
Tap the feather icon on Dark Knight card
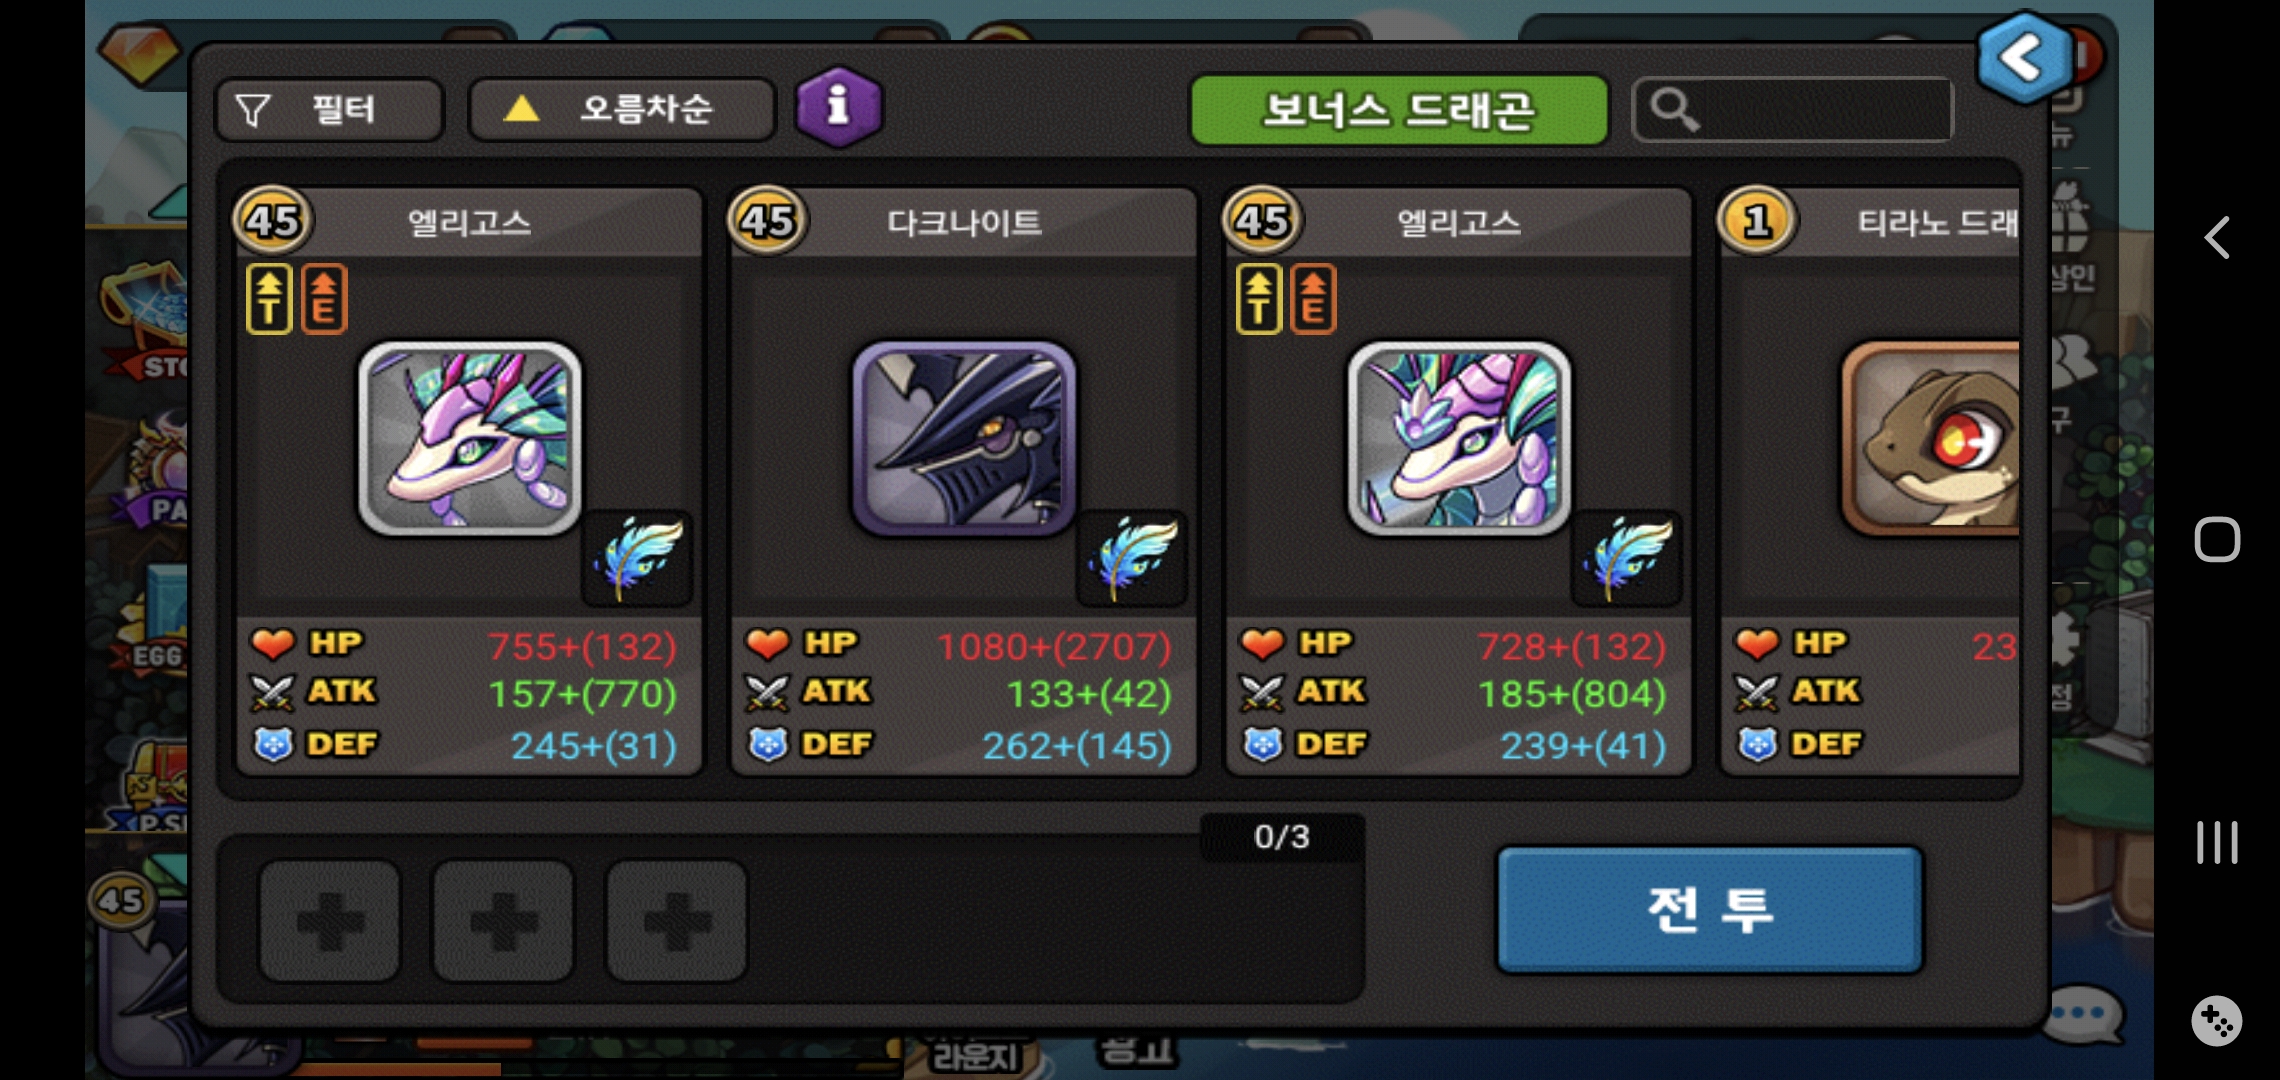1132,558
